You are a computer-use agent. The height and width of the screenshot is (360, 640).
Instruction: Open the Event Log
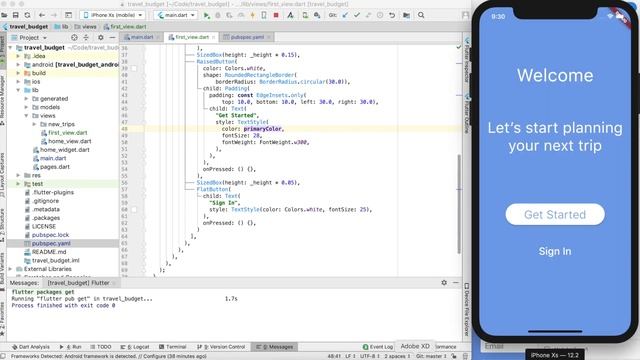pyautogui.click(x=378, y=347)
